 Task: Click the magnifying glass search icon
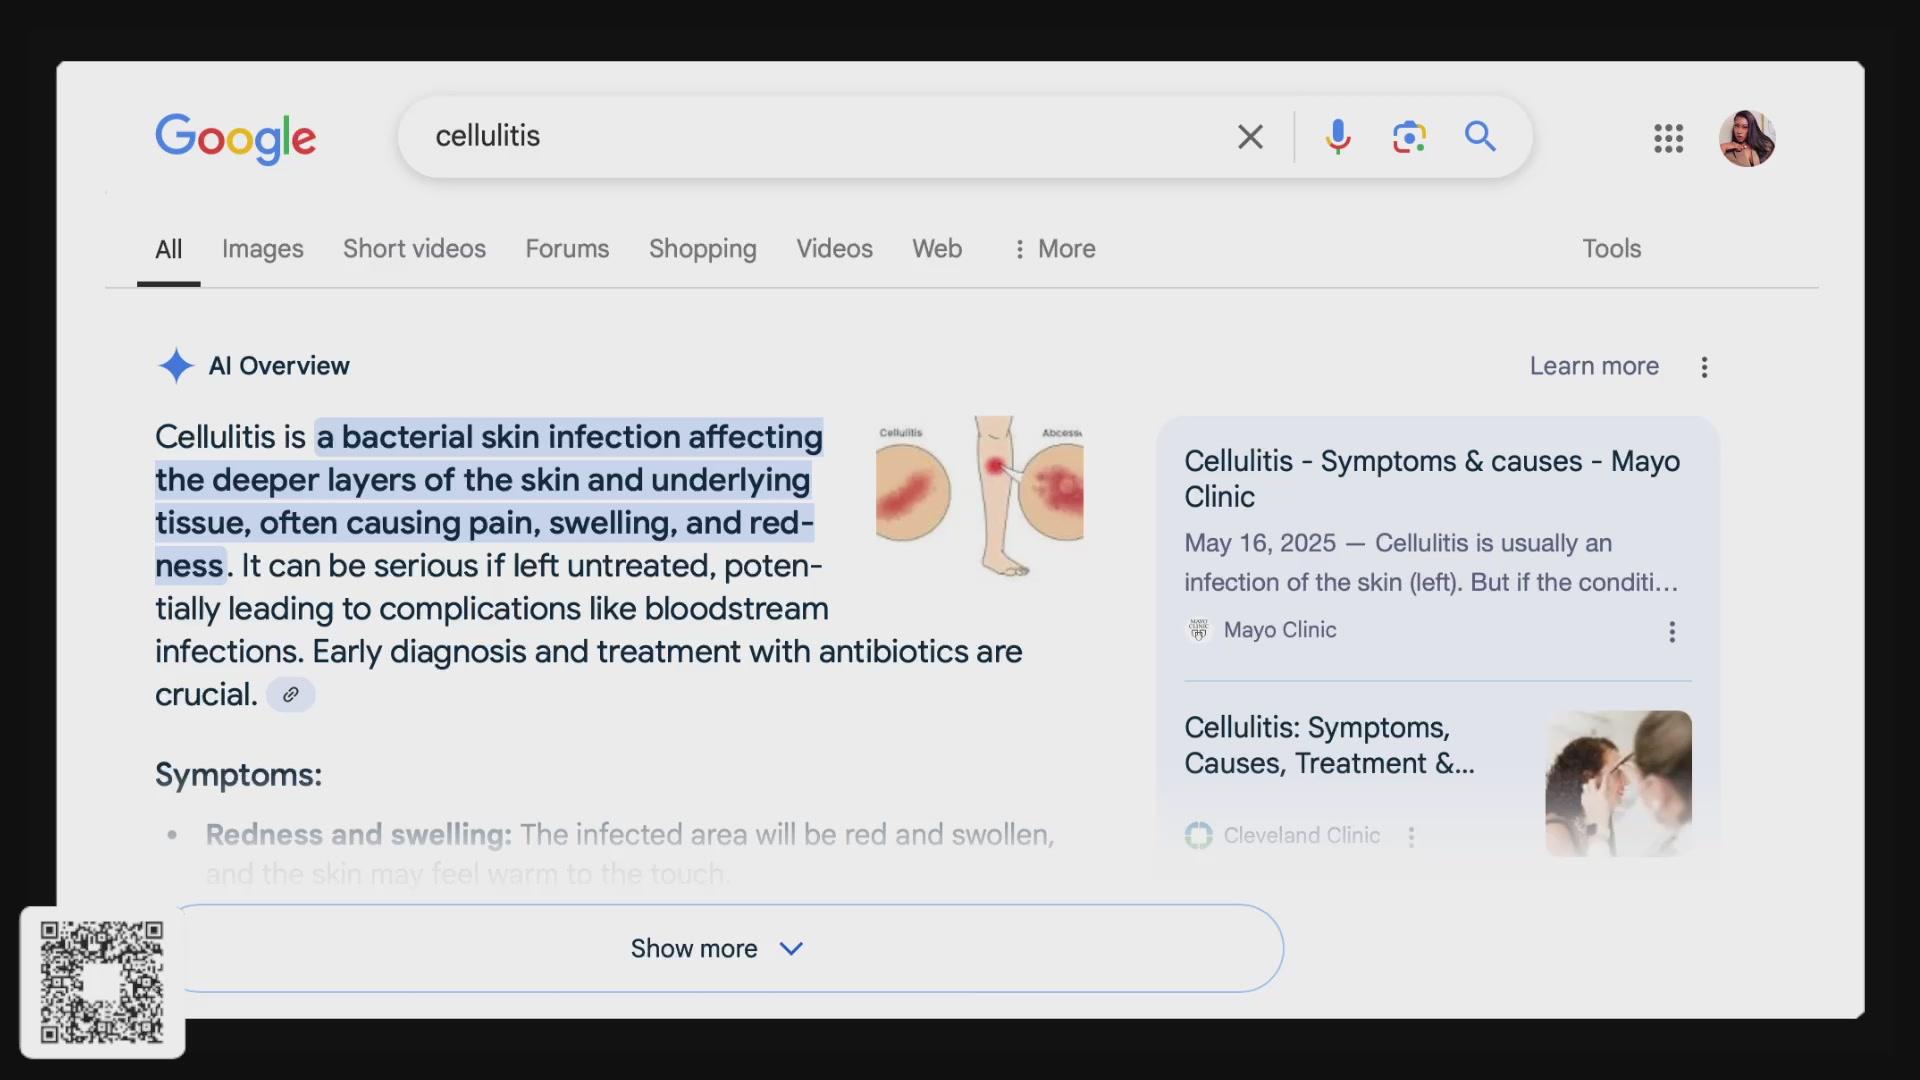(1480, 136)
